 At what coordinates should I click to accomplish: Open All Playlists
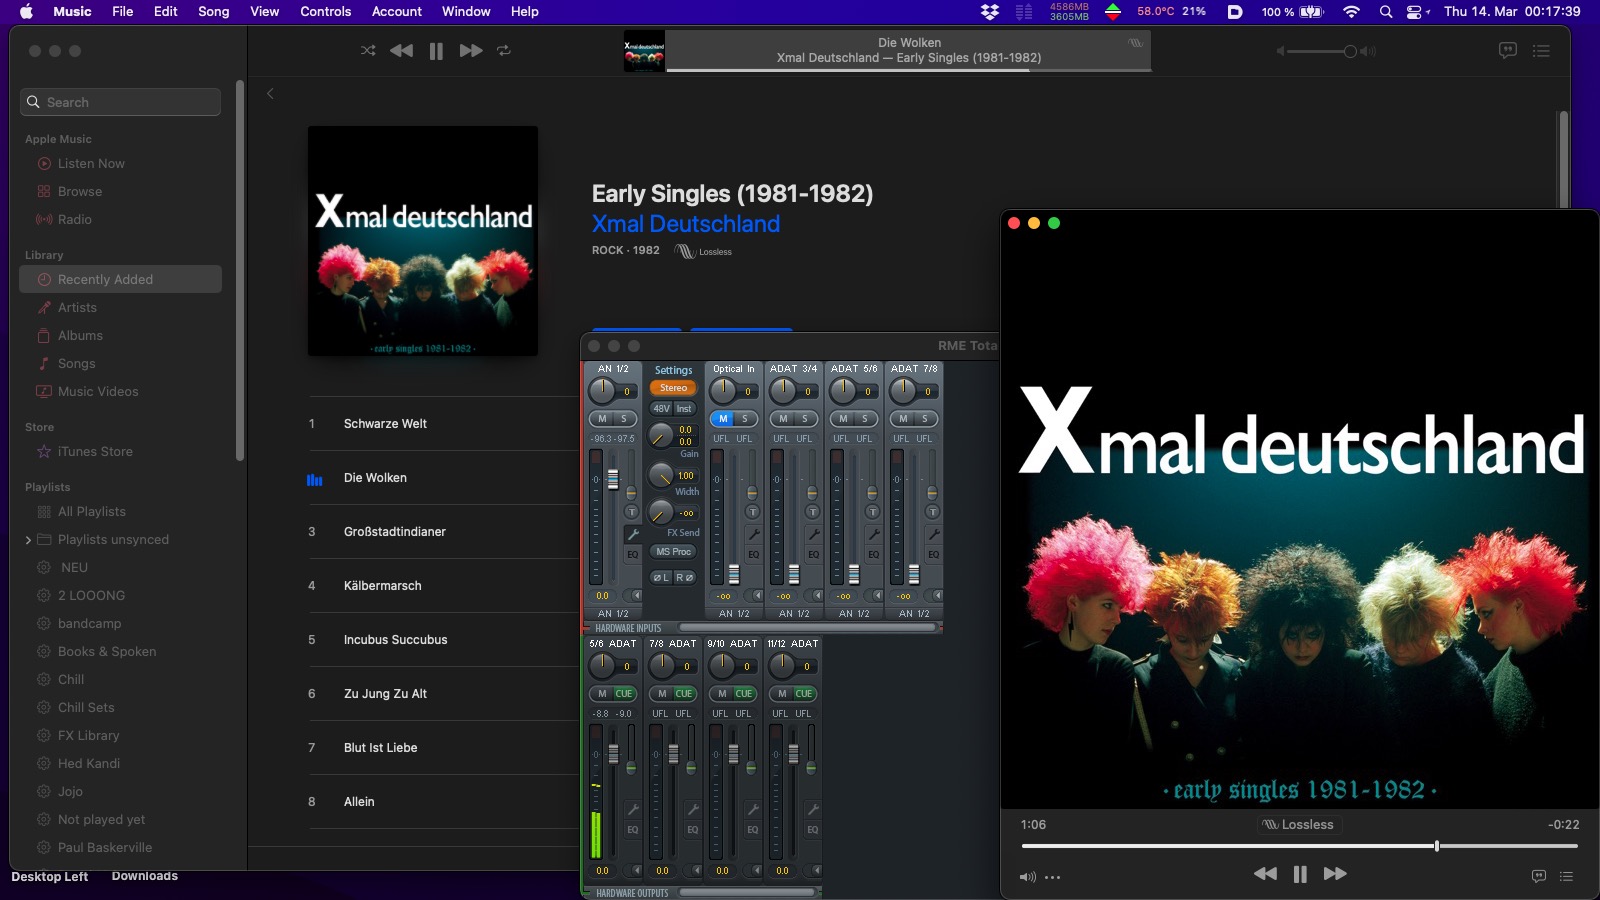point(92,511)
